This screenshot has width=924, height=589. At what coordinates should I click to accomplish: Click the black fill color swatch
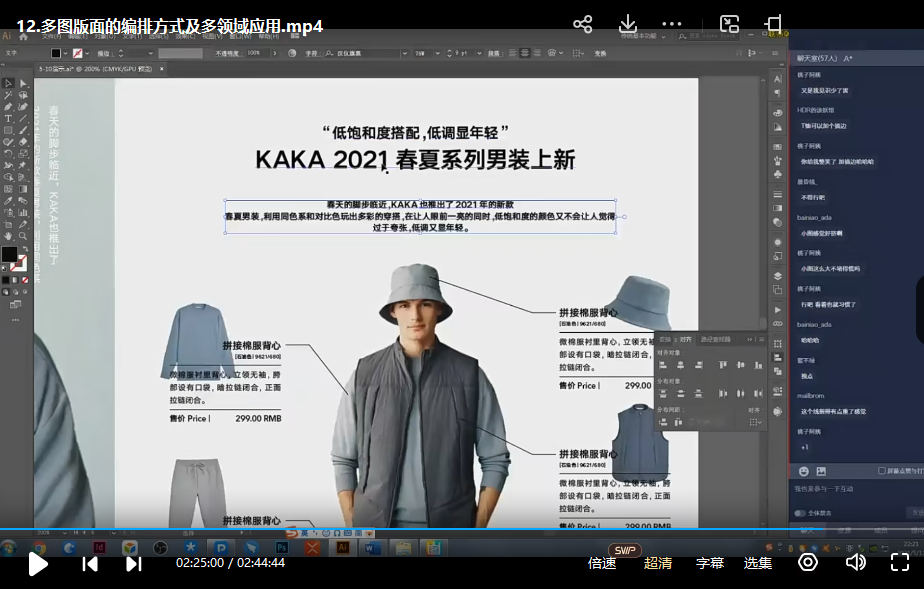click(9, 254)
